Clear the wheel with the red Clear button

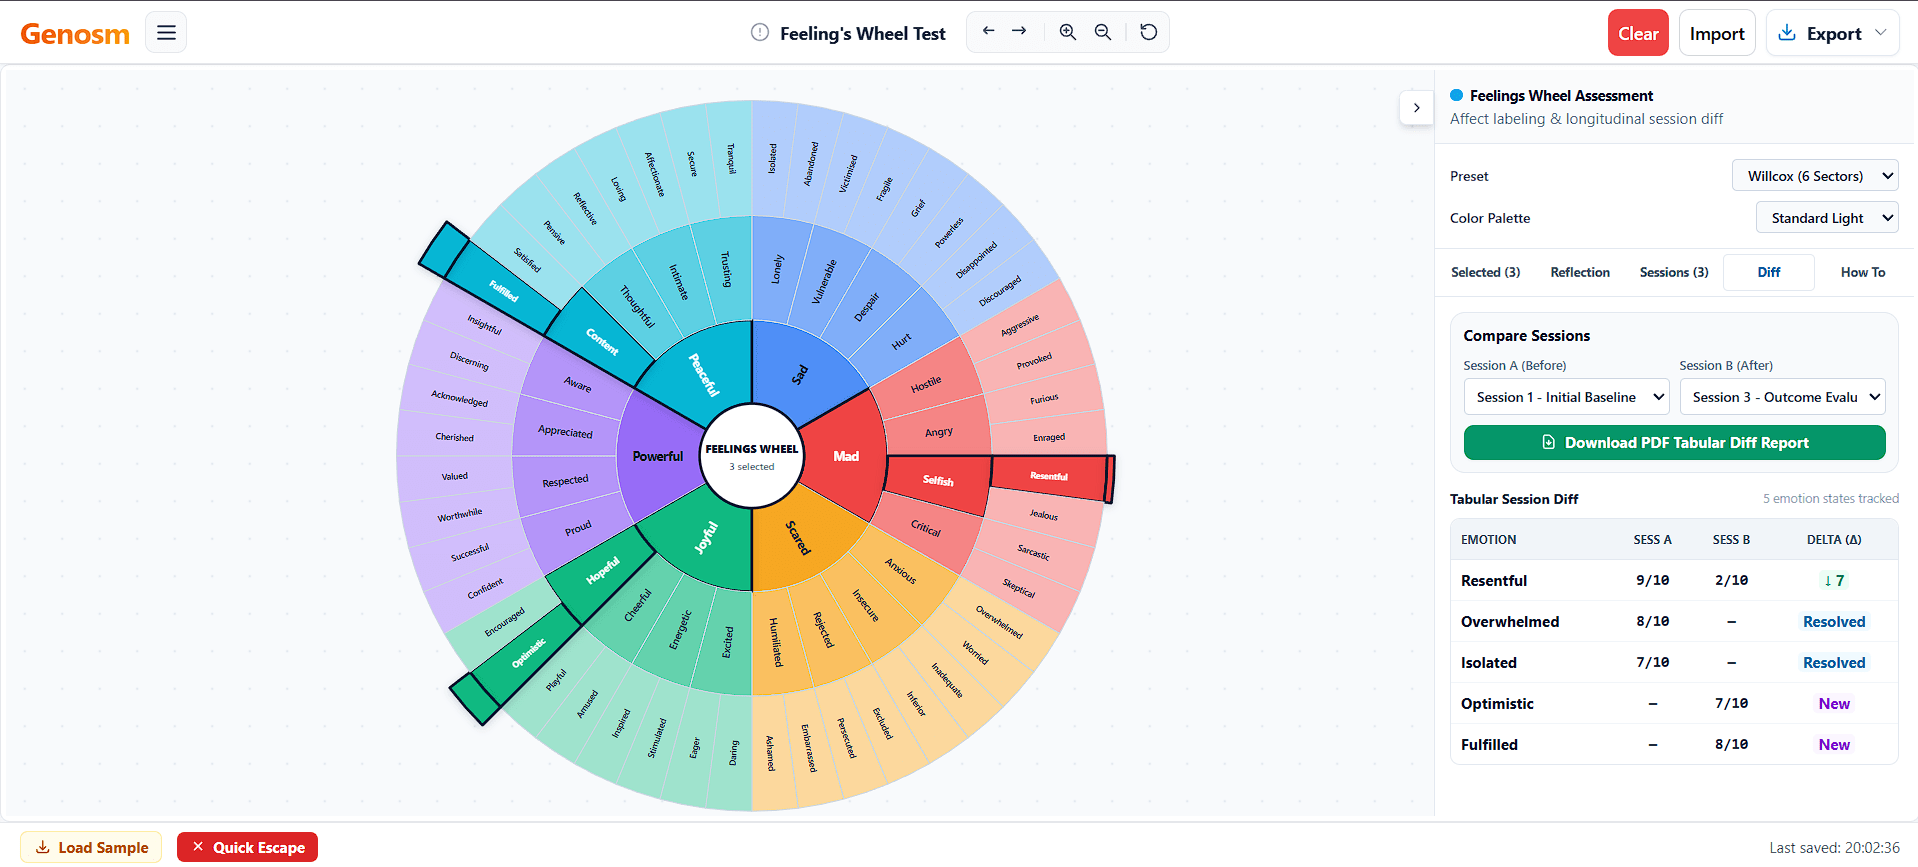[x=1638, y=33]
